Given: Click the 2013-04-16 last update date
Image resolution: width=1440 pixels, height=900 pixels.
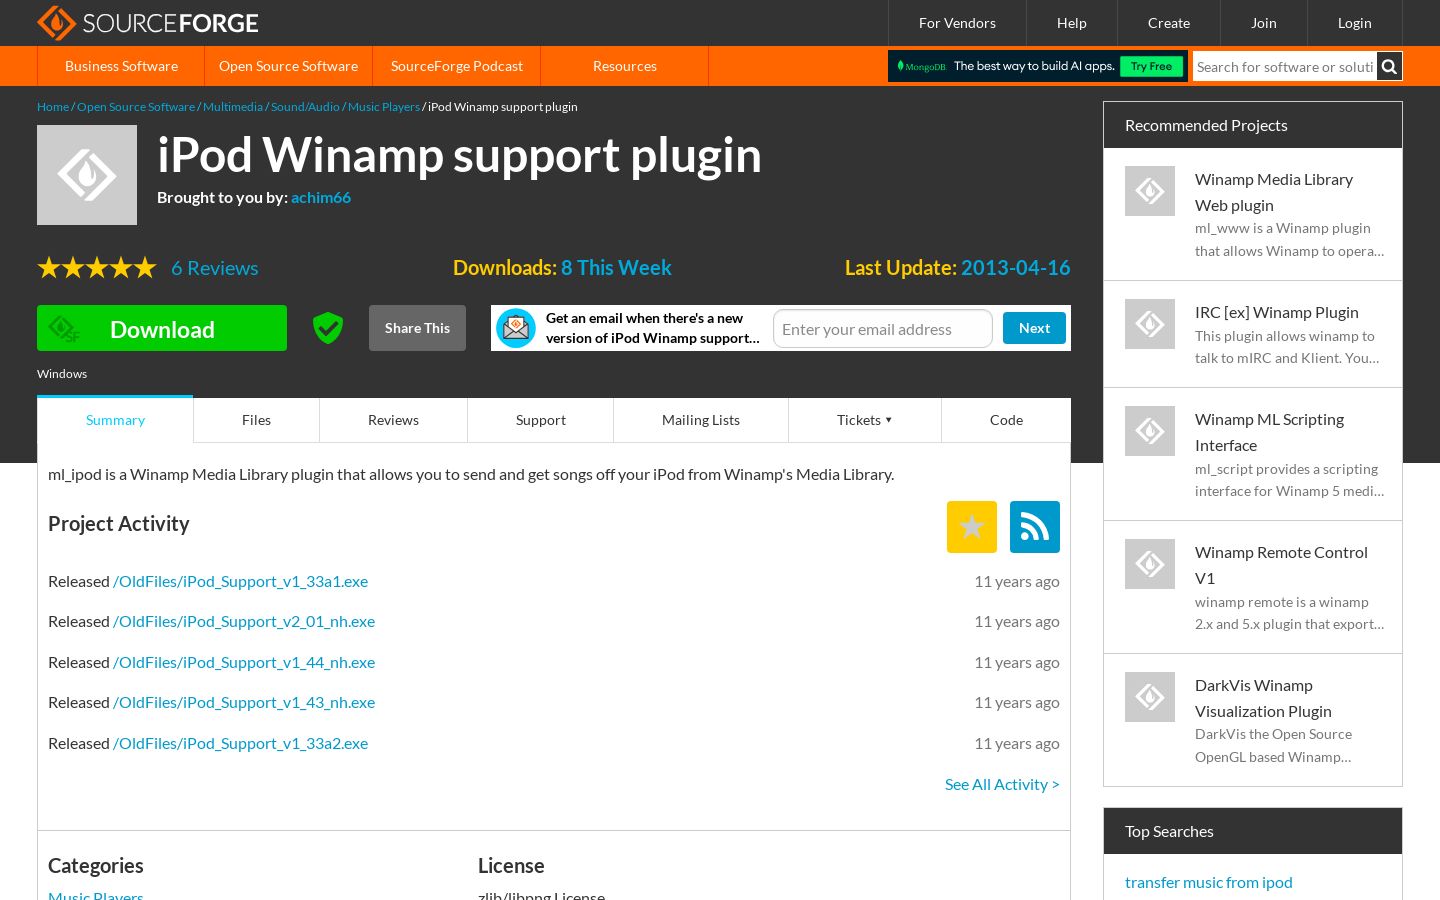Looking at the screenshot, I should click(1015, 268).
